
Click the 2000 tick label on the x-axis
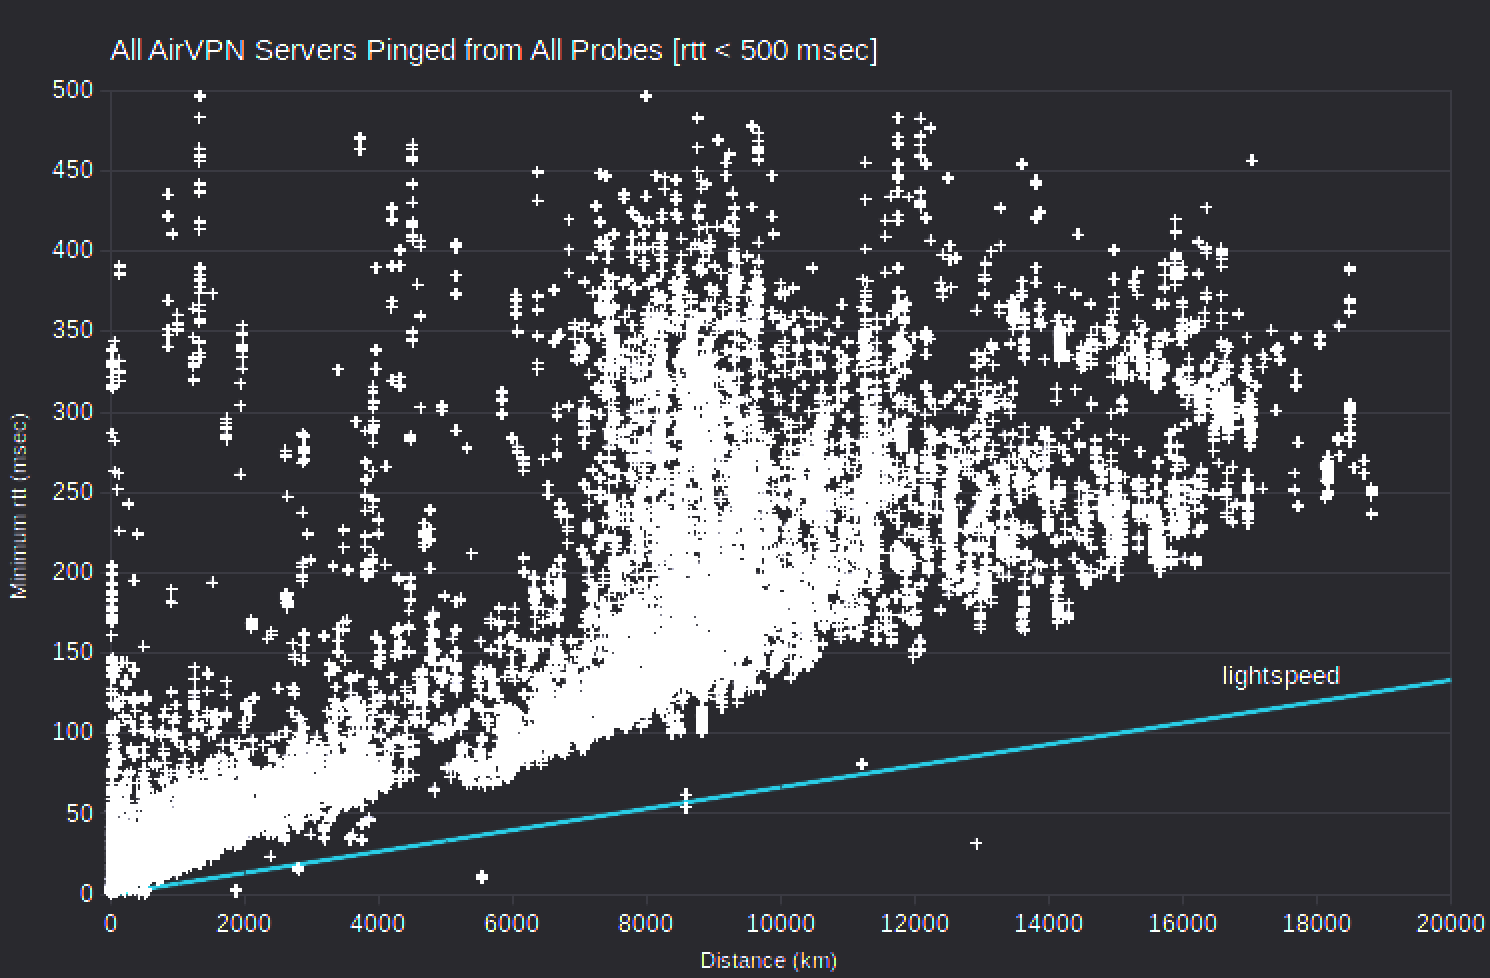243,922
